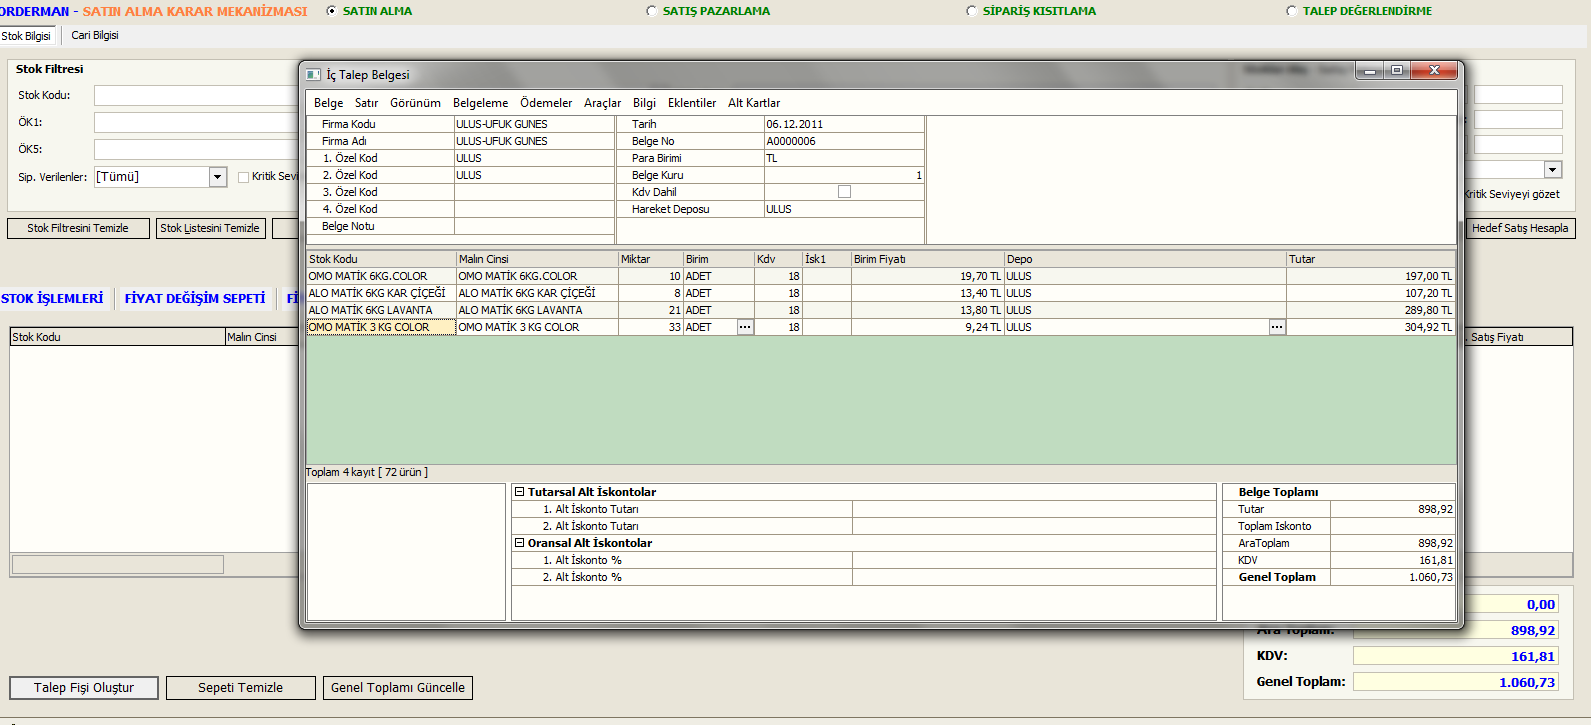Click the Stok Listesini Temizle button
Viewport: 1593px width, 725px height.
[210, 228]
